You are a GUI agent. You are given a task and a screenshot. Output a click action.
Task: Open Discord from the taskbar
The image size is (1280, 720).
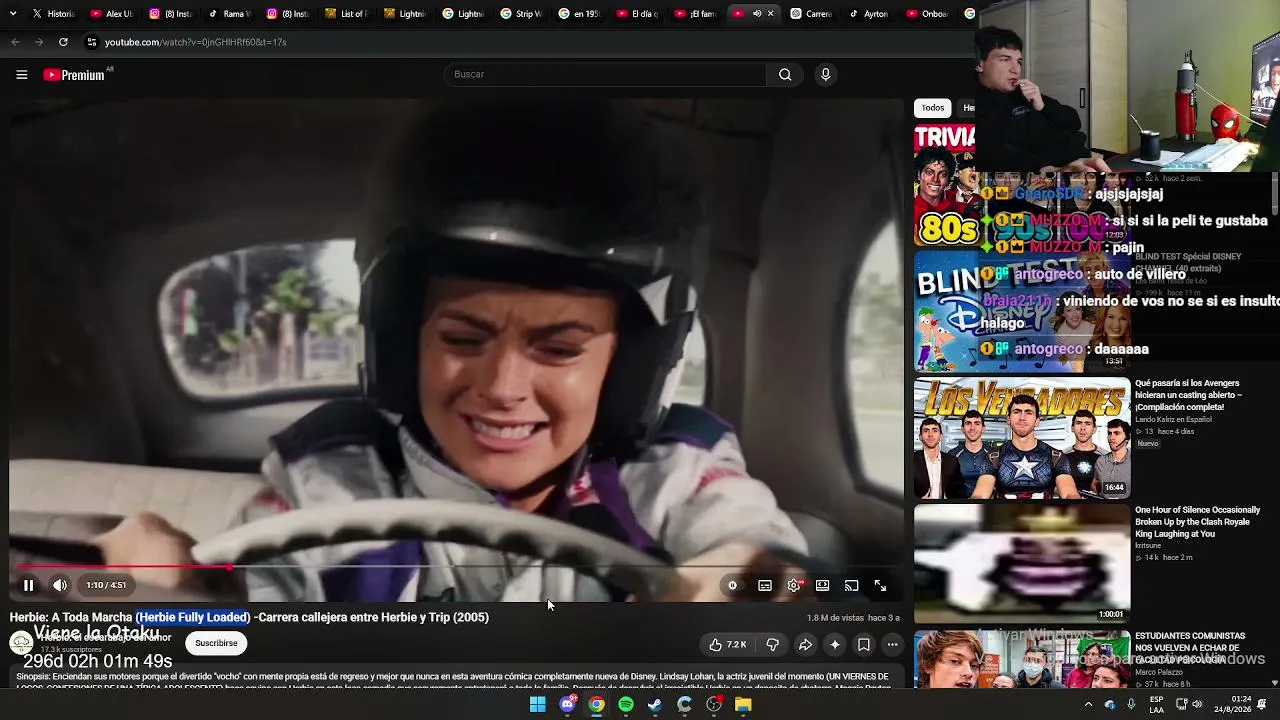coord(567,705)
